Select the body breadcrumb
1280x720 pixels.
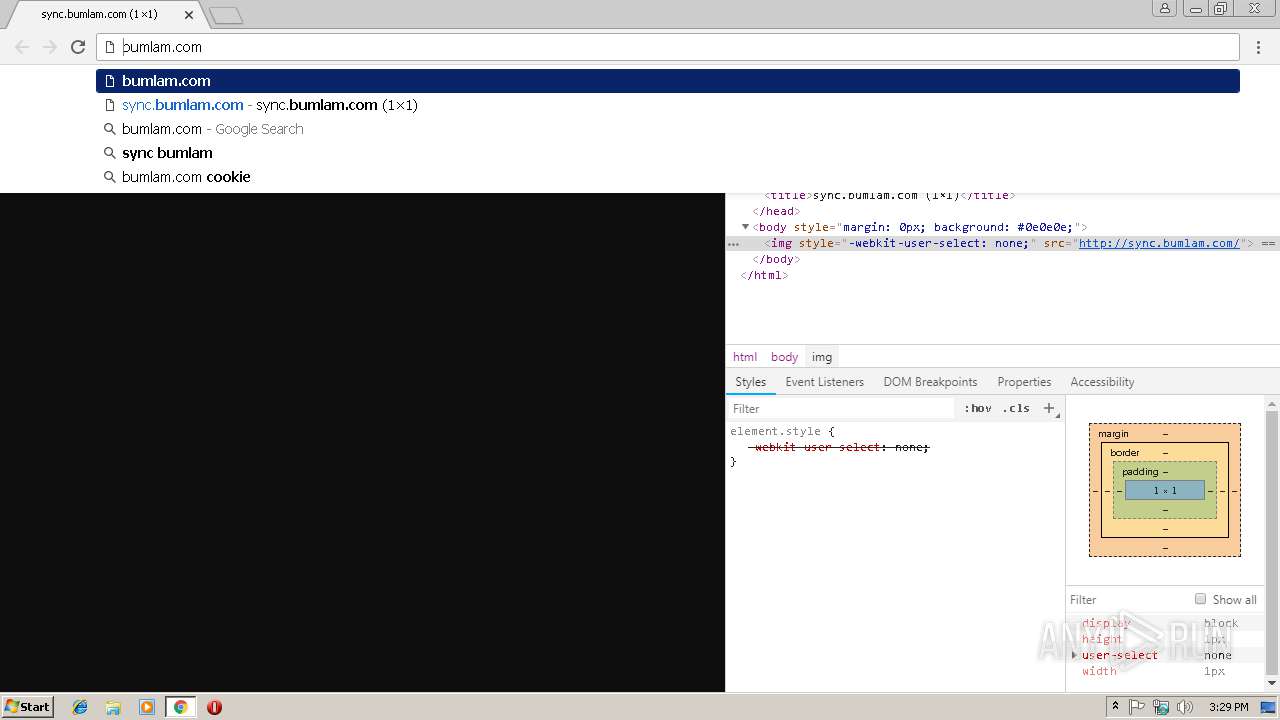click(x=784, y=357)
